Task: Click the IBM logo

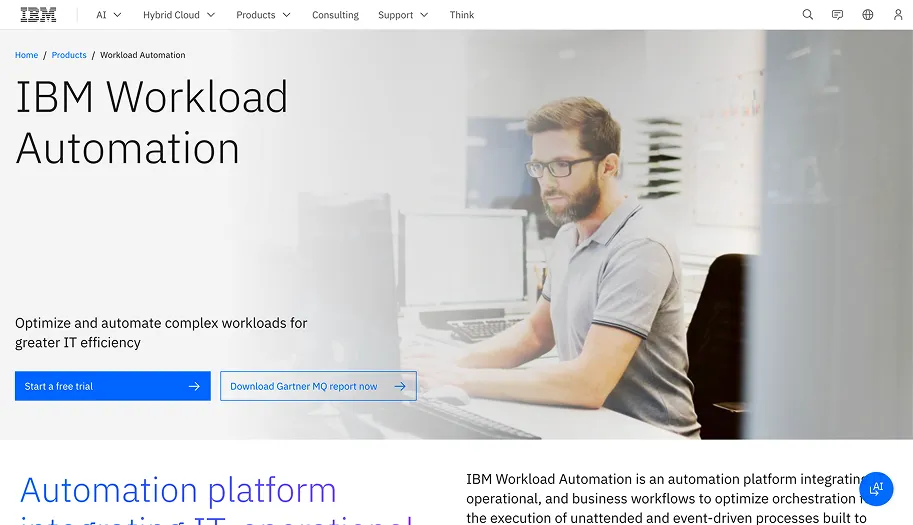Action: click(x=38, y=15)
